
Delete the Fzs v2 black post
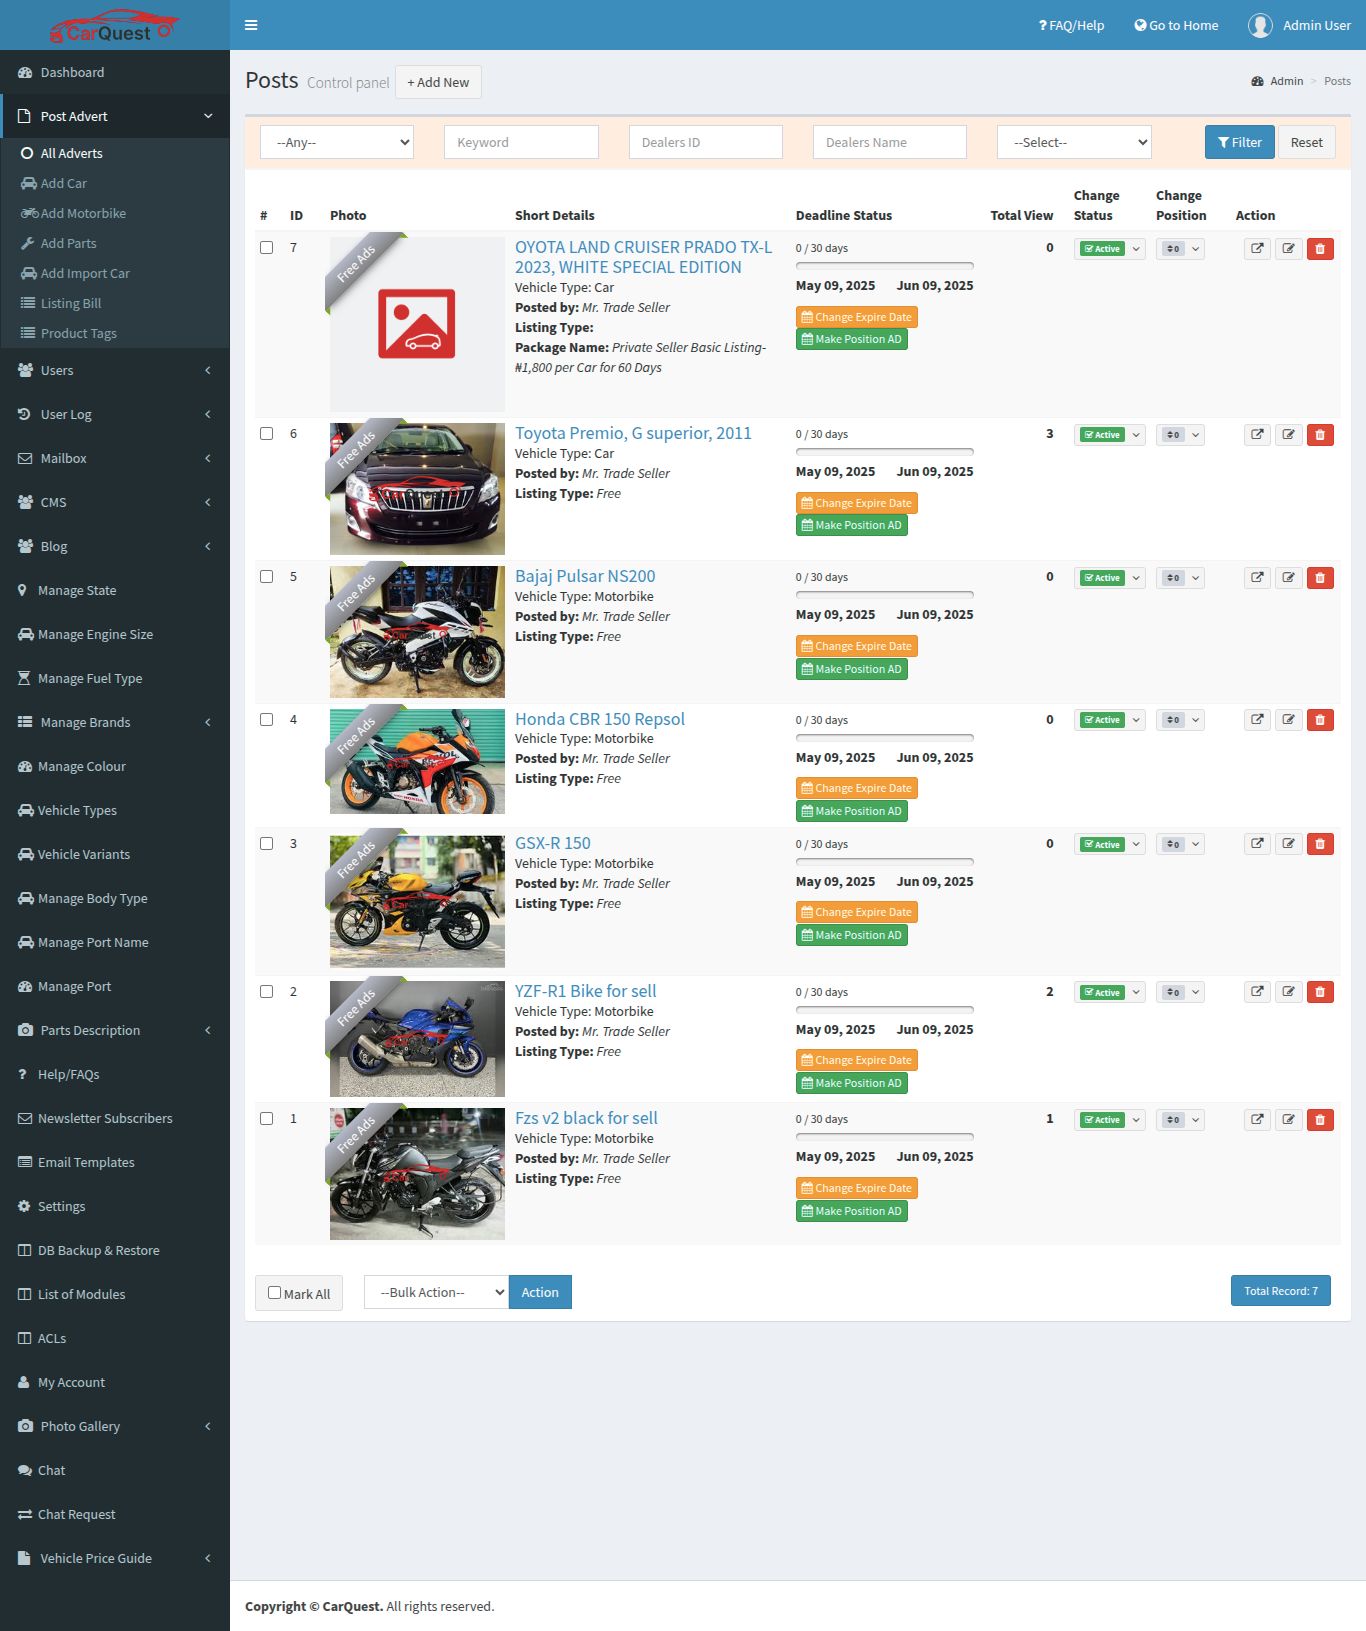(1320, 1120)
